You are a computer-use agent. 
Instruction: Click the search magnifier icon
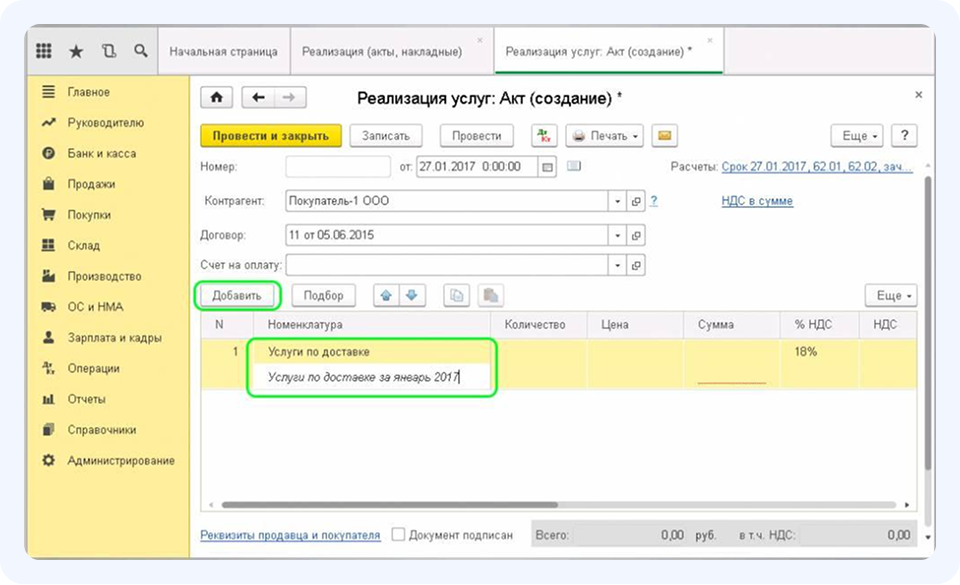click(x=141, y=51)
